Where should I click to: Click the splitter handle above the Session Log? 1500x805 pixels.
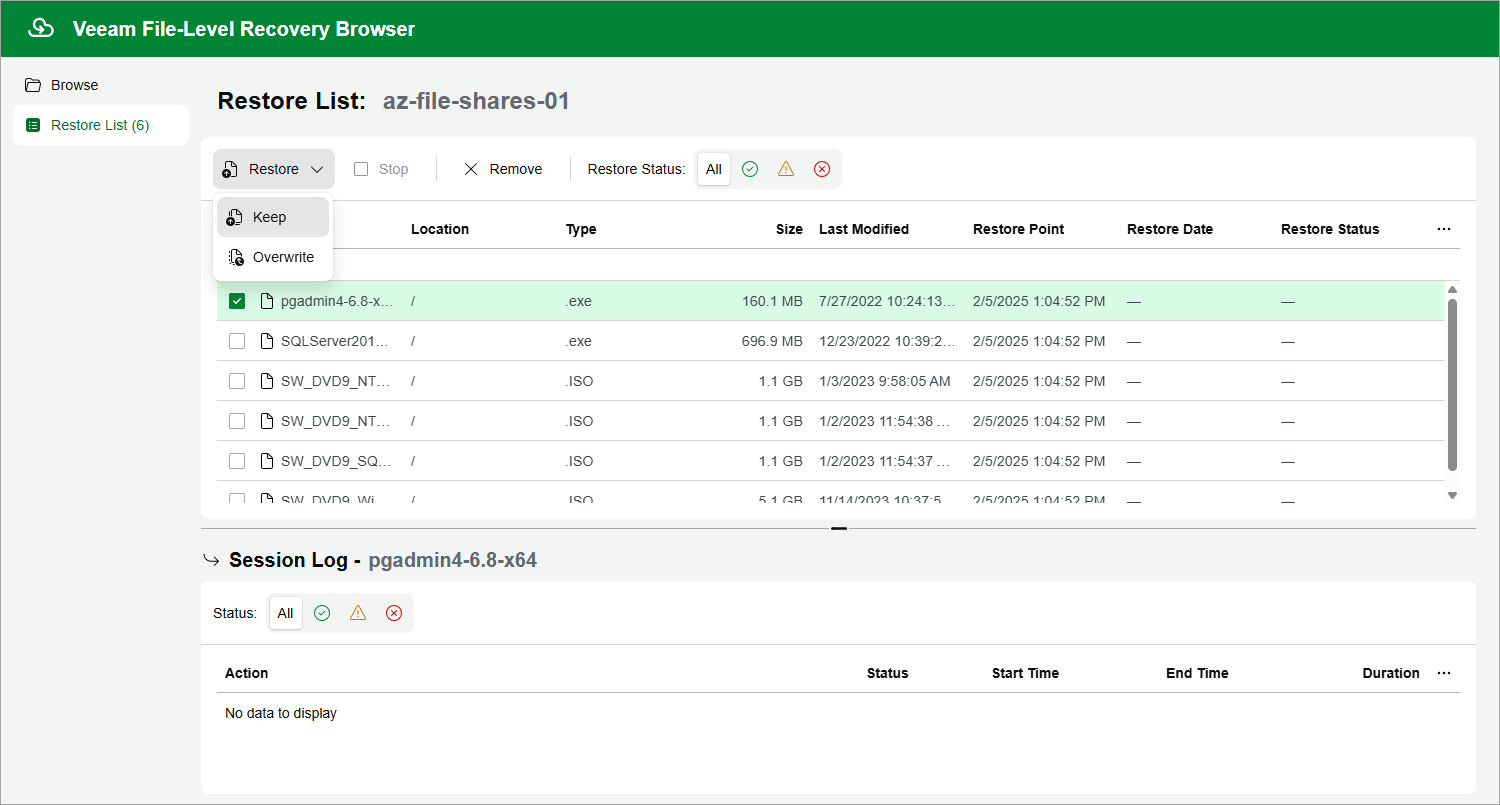point(839,528)
